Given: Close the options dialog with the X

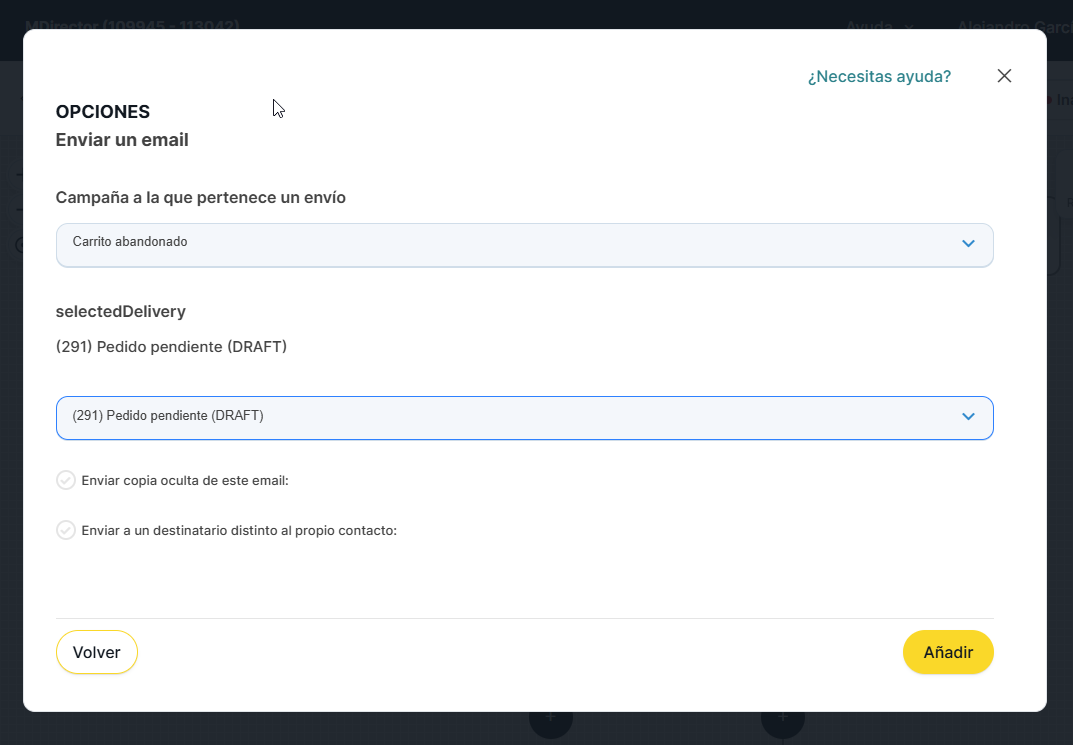Looking at the screenshot, I should click(x=1004, y=76).
